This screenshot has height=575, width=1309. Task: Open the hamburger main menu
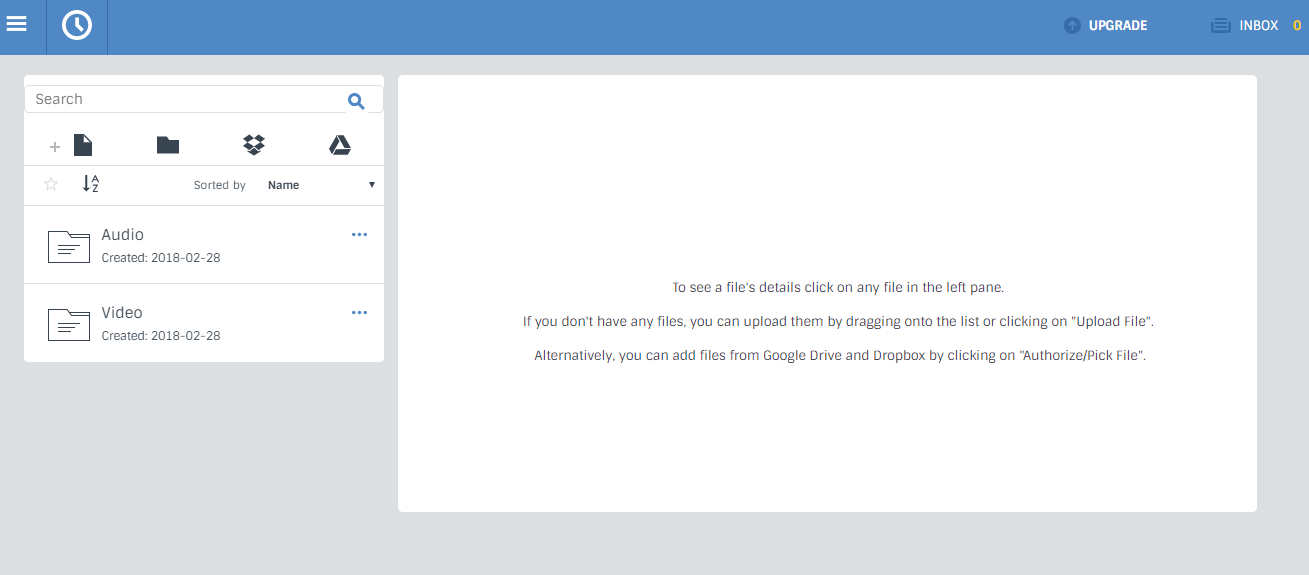coord(17,23)
